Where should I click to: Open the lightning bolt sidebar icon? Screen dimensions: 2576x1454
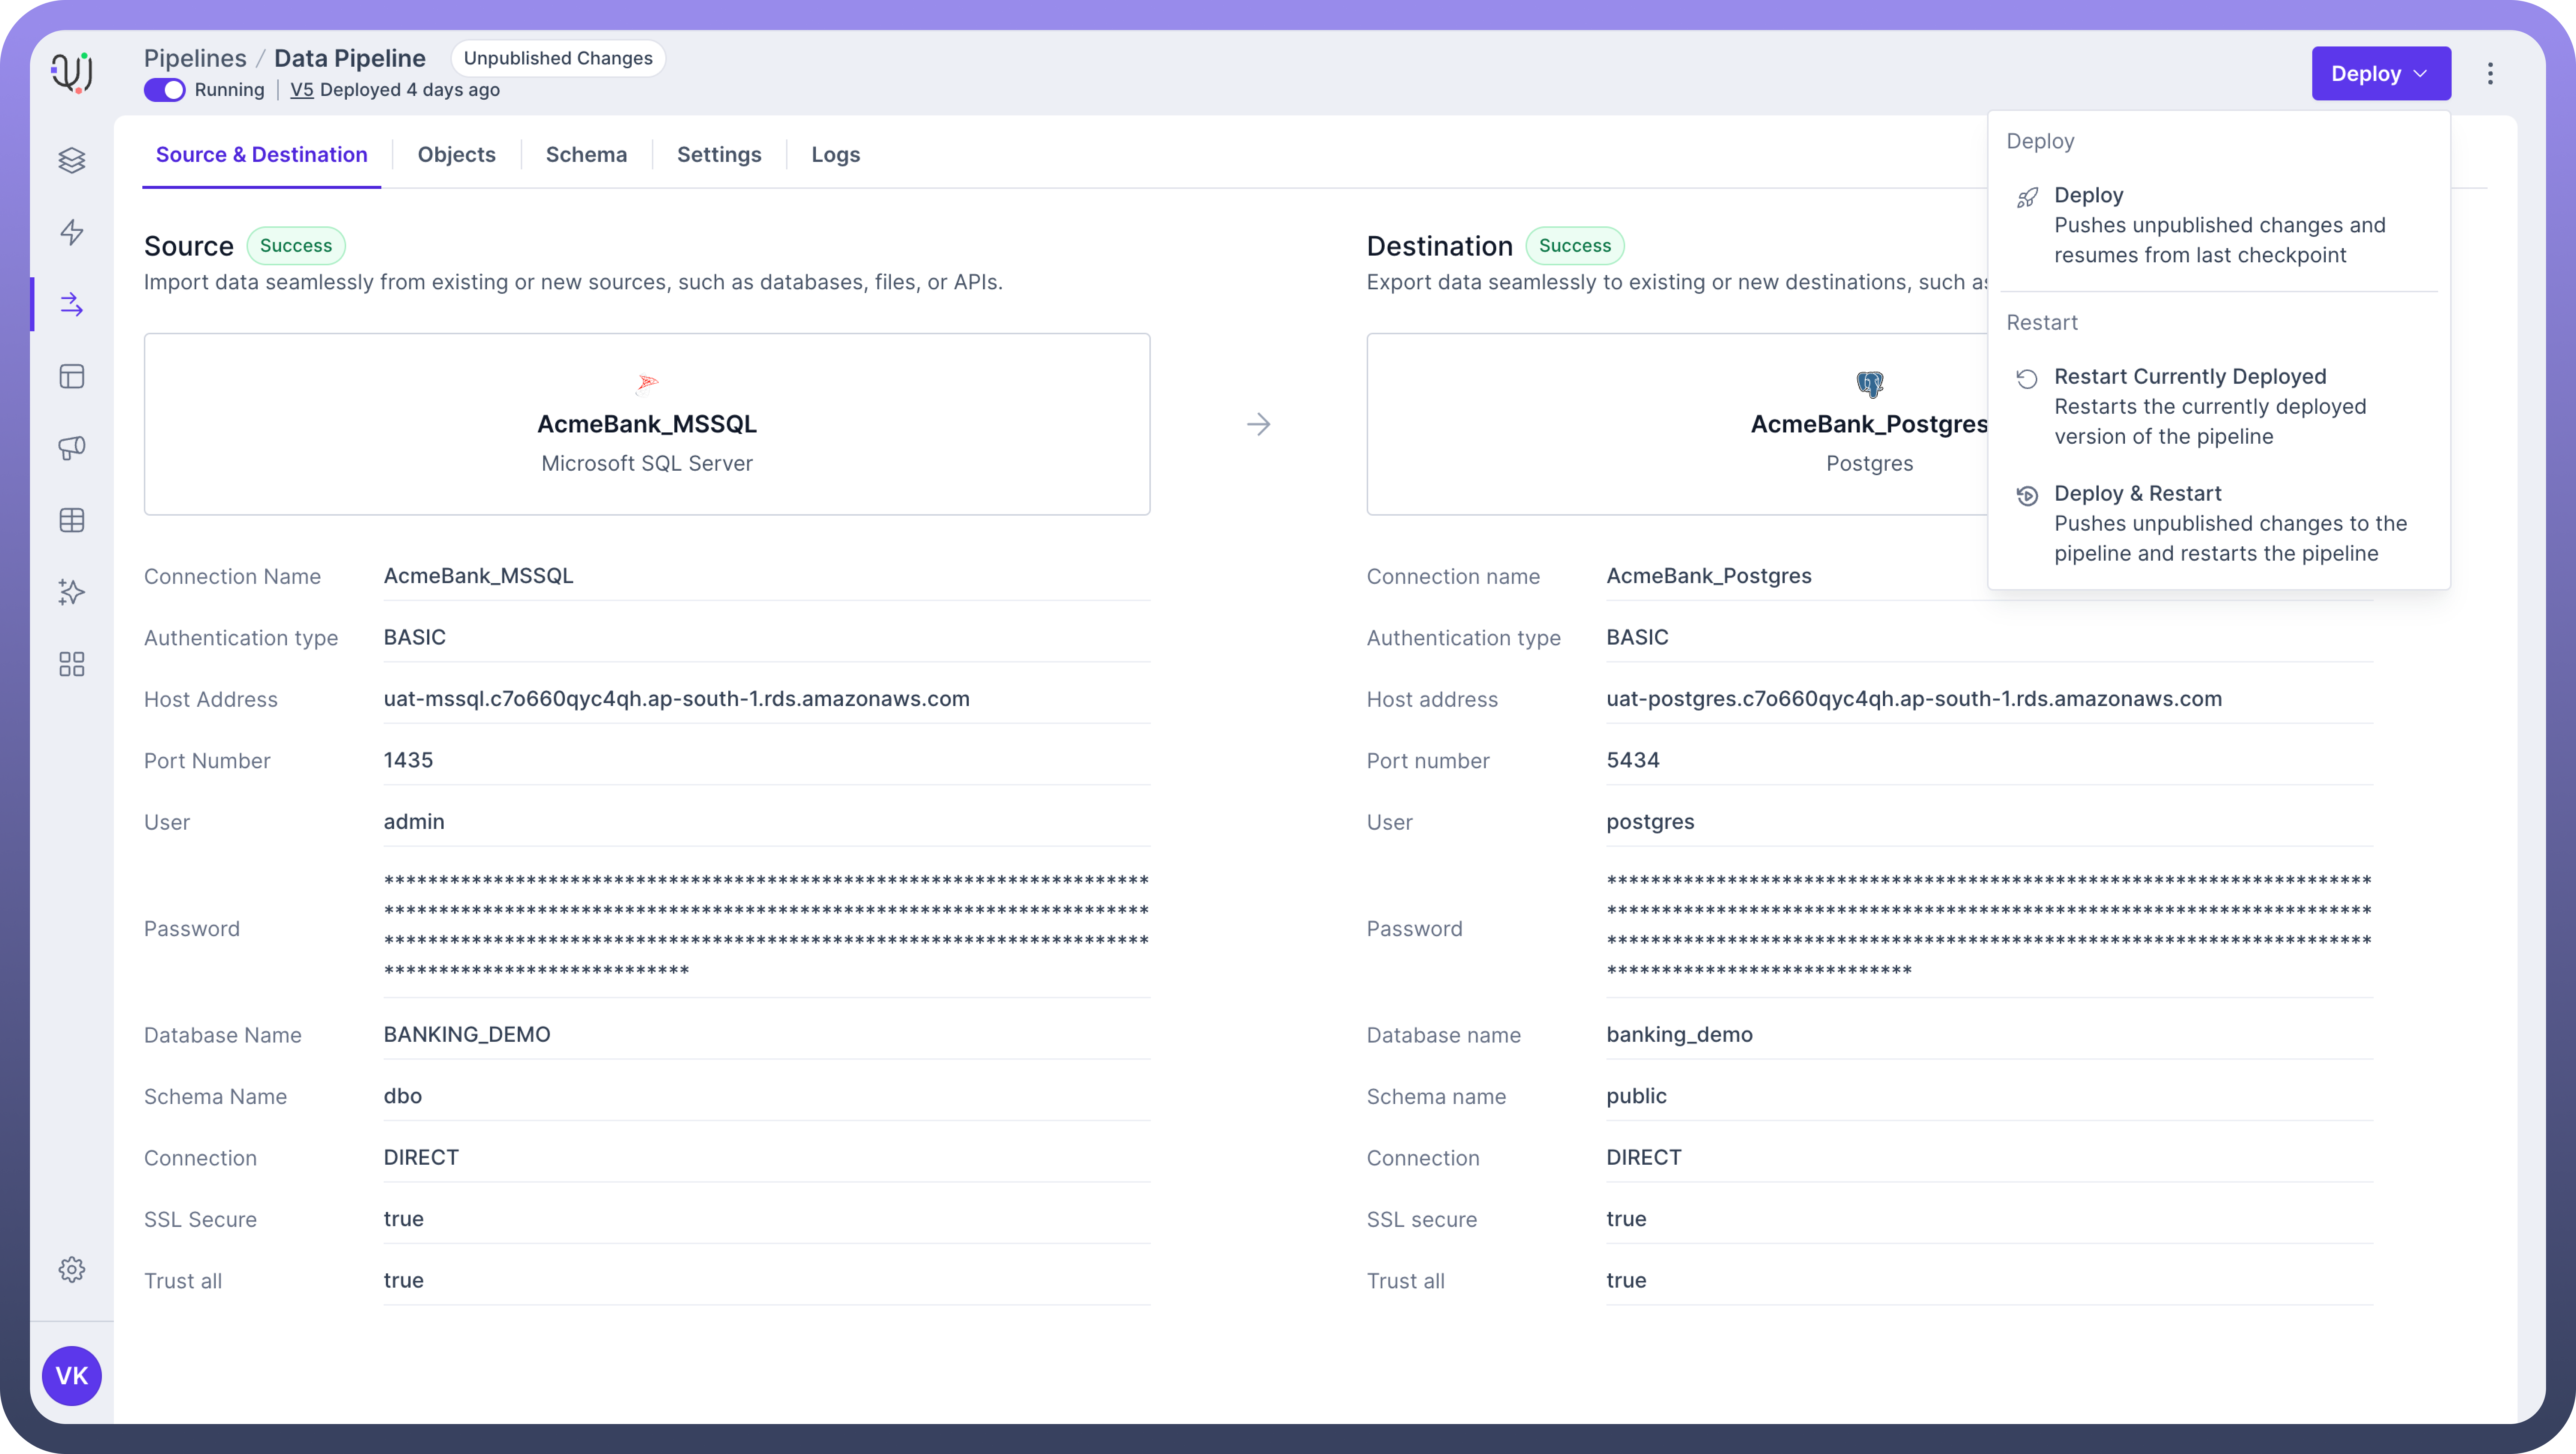72,232
